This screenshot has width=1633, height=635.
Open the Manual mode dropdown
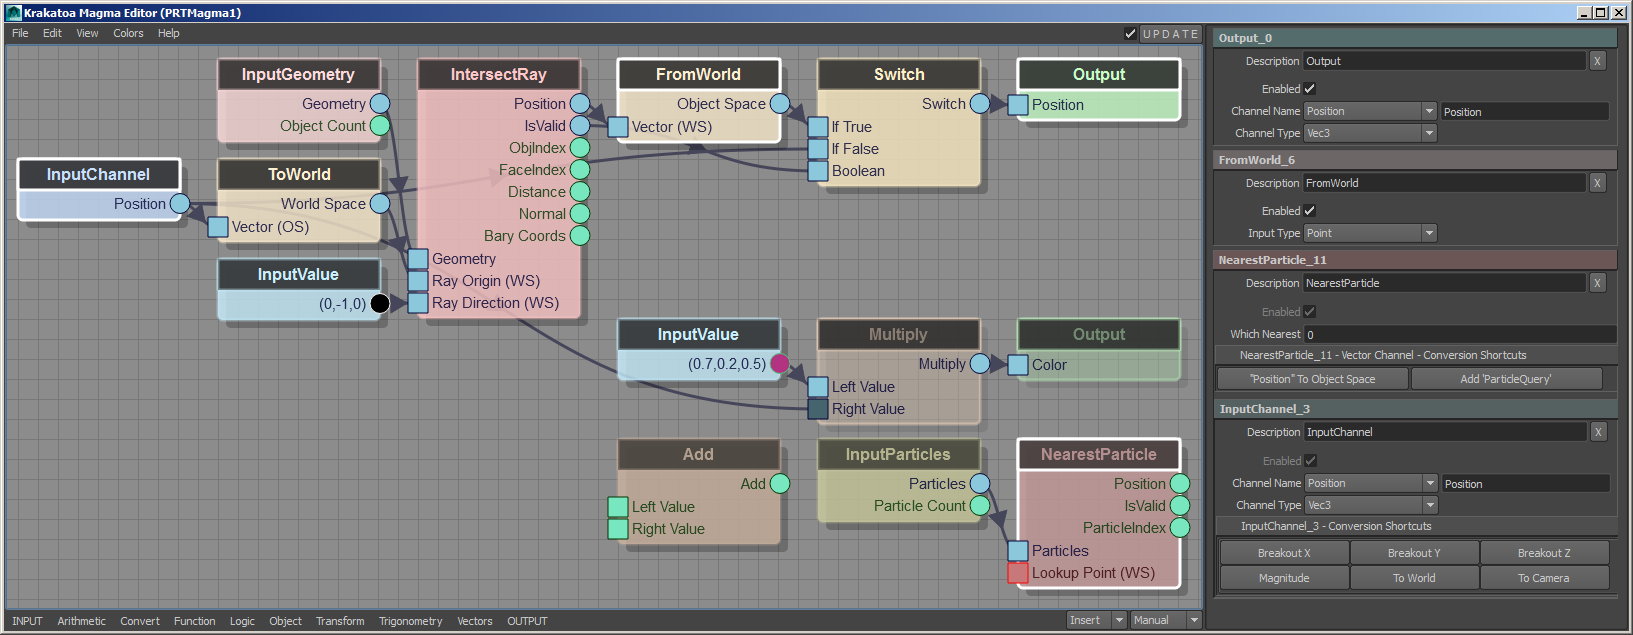tap(1166, 620)
